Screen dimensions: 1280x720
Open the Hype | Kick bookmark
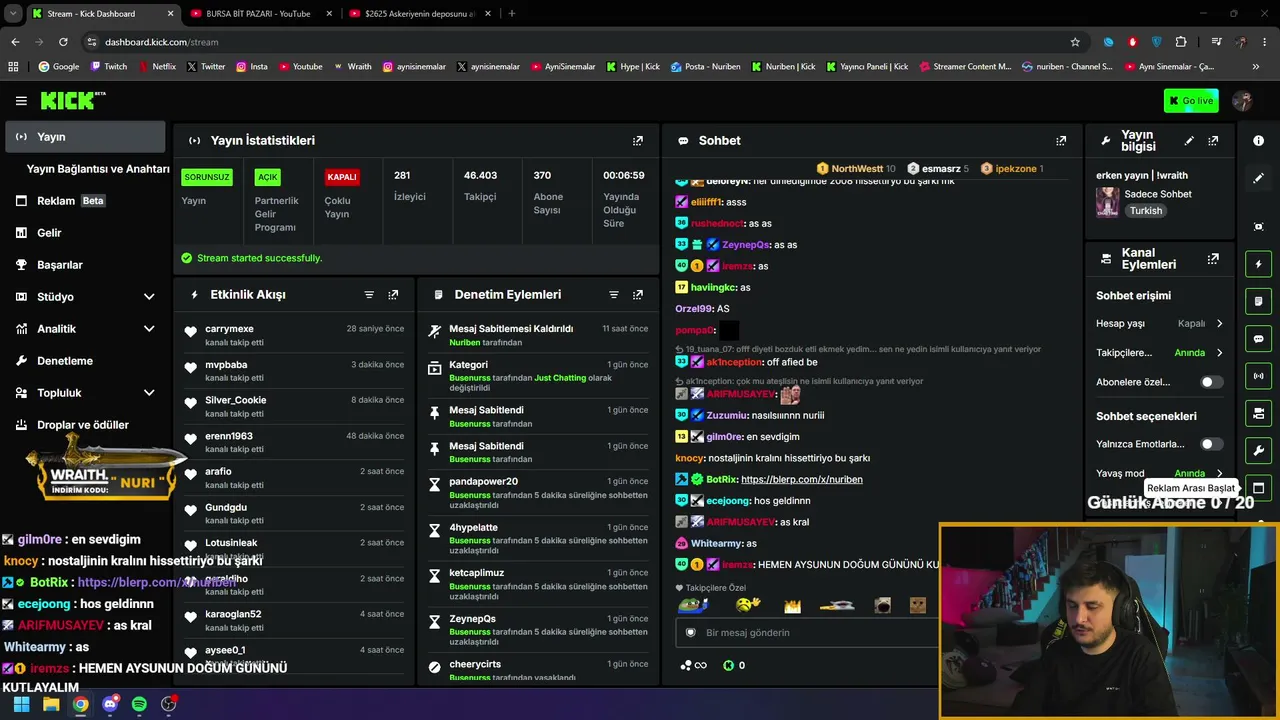[633, 67]
